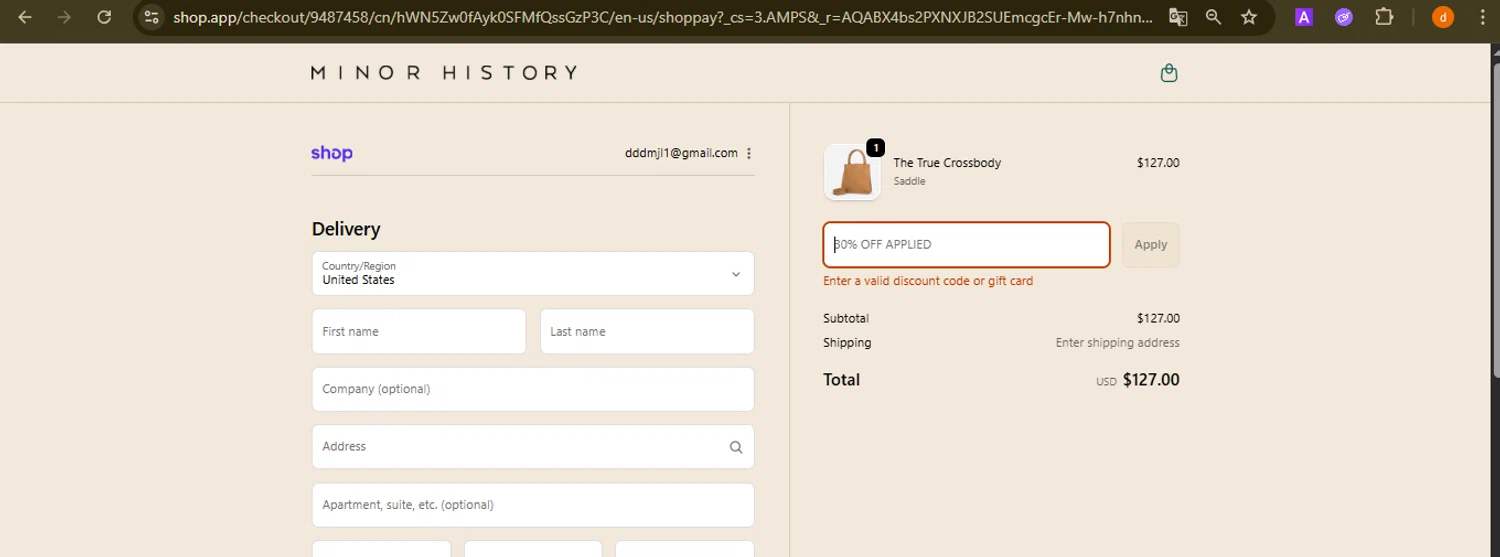This screenshot has width=1500, height=557.
Task: Click the 'Enter shipping address' text
Action: click(x=1117, y=343)
